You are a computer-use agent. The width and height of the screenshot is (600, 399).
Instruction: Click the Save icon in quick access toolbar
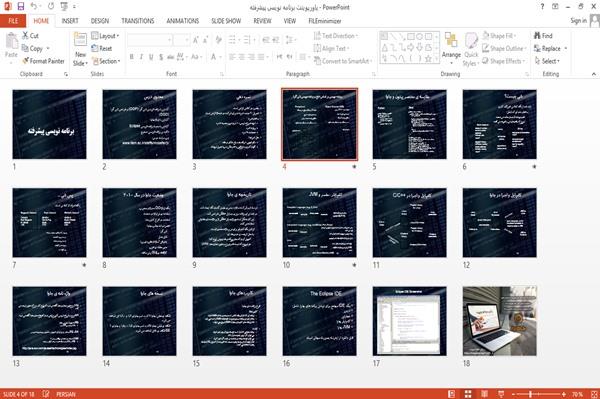pyautogui.click(x=21, y=6)
